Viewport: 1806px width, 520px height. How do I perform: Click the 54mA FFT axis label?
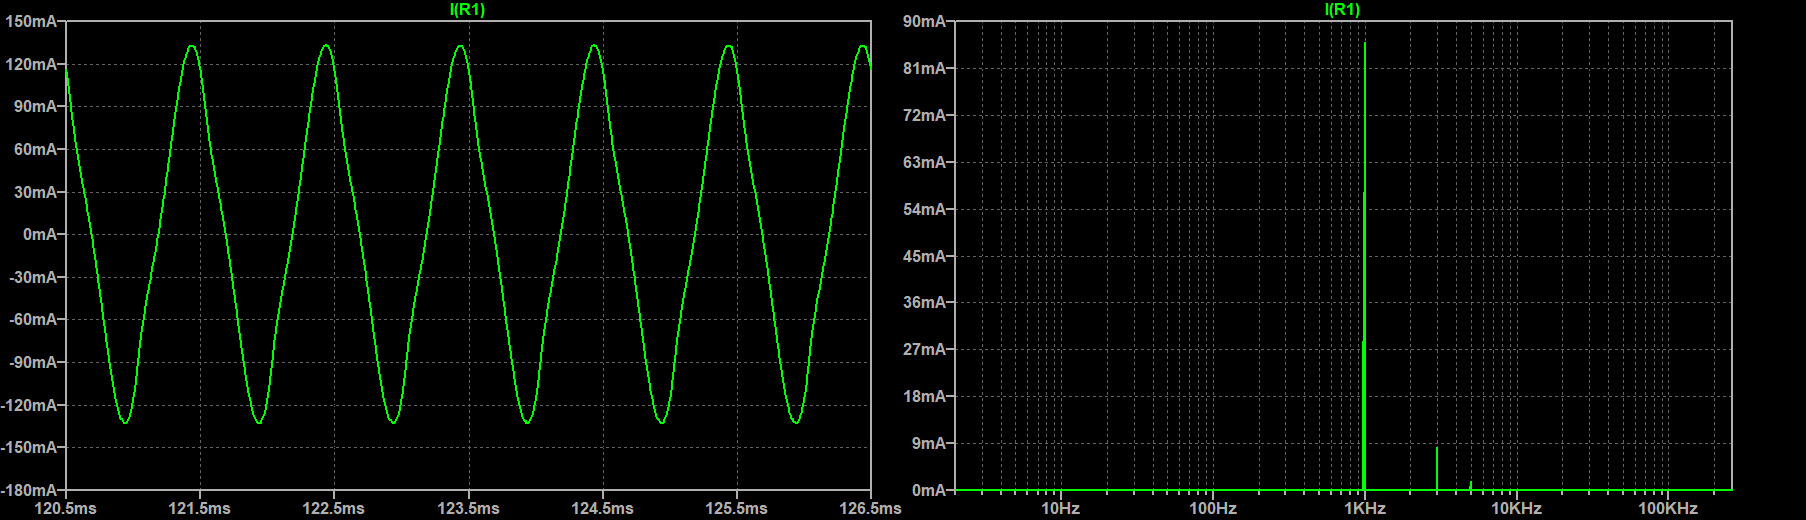click(x=925, y=209)
